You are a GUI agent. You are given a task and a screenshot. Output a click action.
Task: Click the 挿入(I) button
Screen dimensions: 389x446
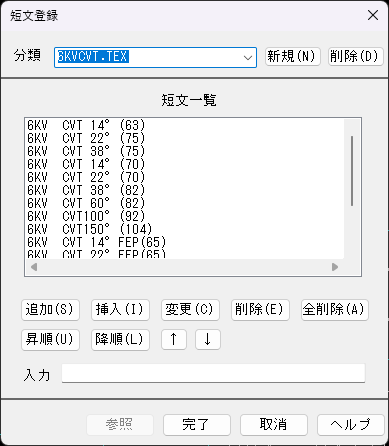click(x=120, y=310)
